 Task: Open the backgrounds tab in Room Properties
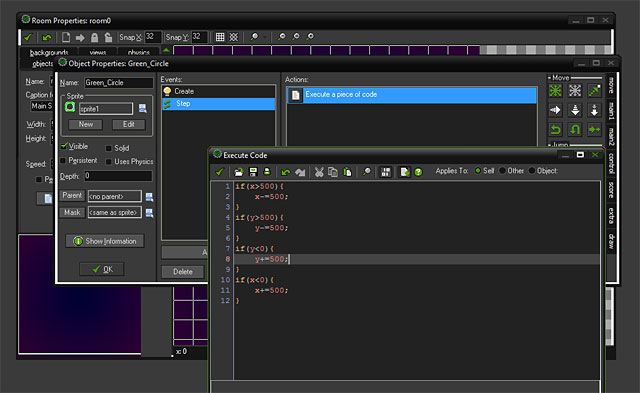pyautogui.click(x=49, y=52)
